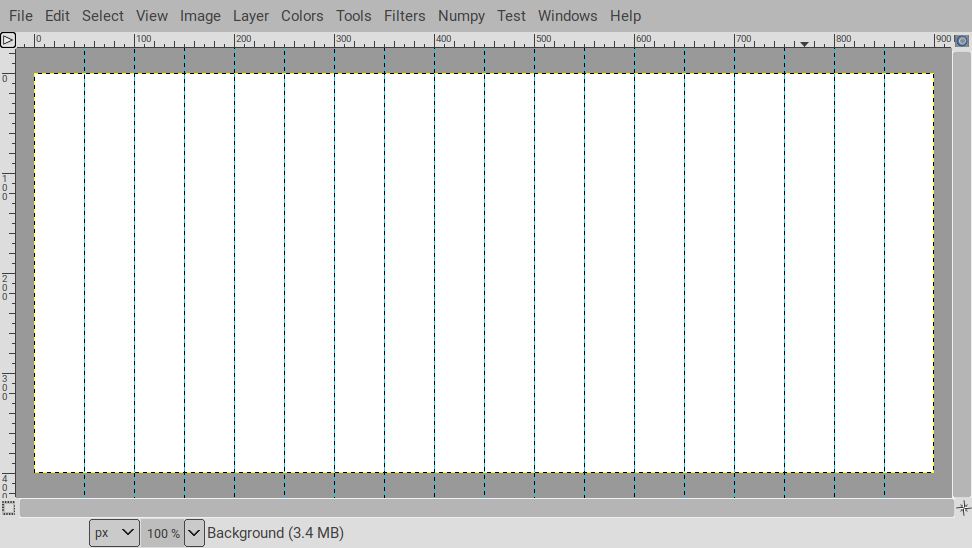Open the Select menu
This screenshot has width=972, height=548.
coord(102,15)
